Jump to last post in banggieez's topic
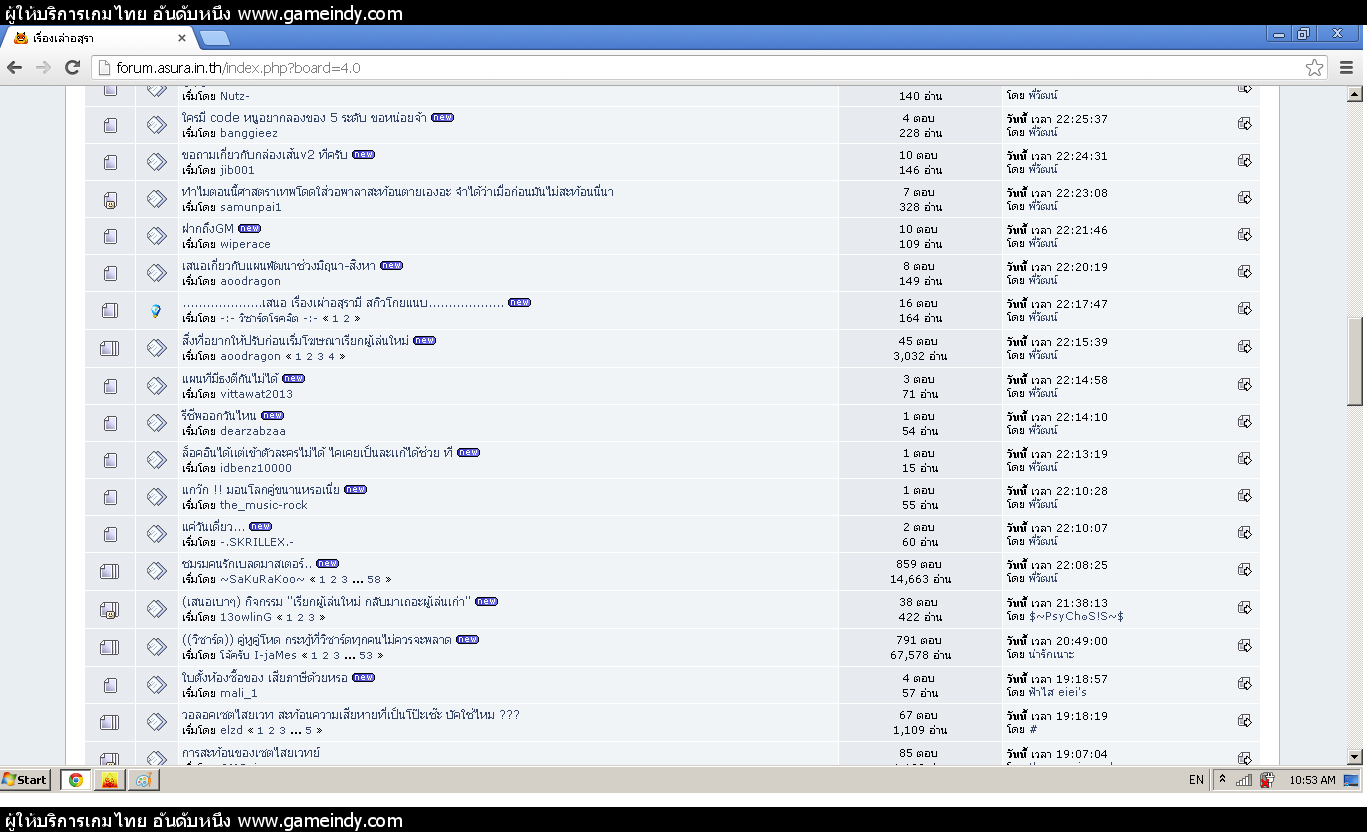Screen dimensions: 1367x832 point(1244,124)
